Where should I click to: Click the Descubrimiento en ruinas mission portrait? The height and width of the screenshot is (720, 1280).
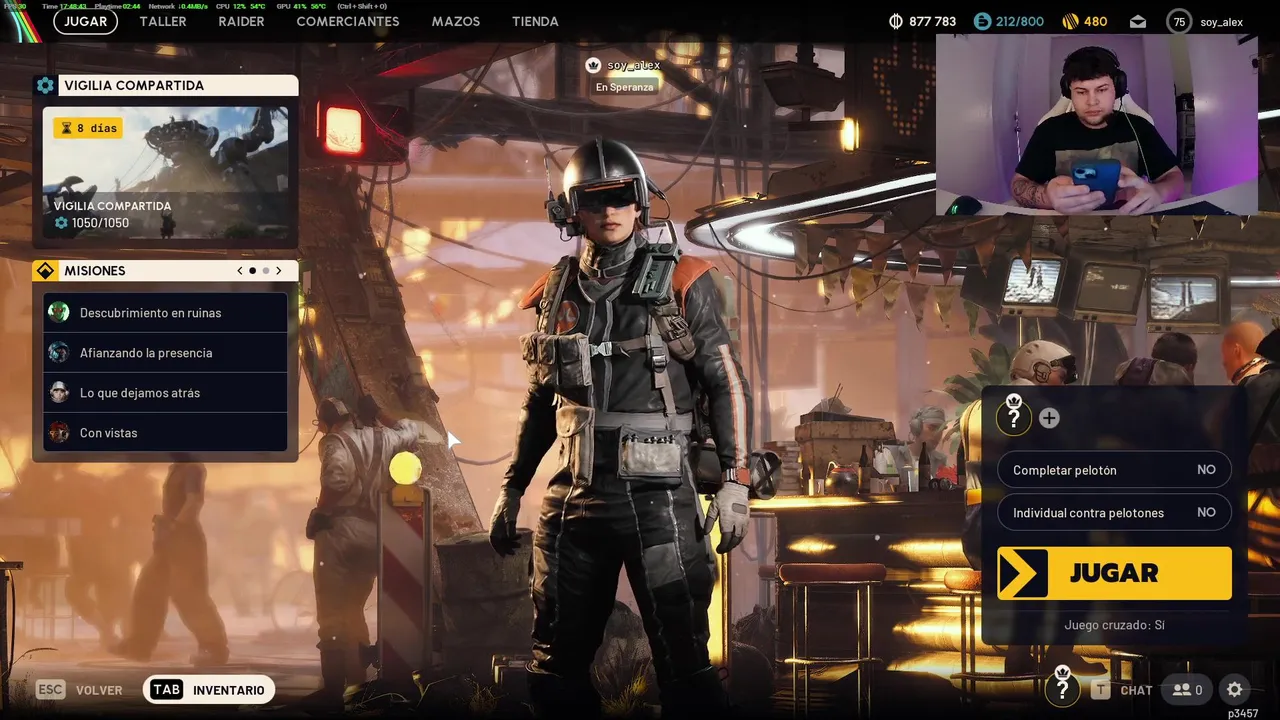click(x=59, y=312)
